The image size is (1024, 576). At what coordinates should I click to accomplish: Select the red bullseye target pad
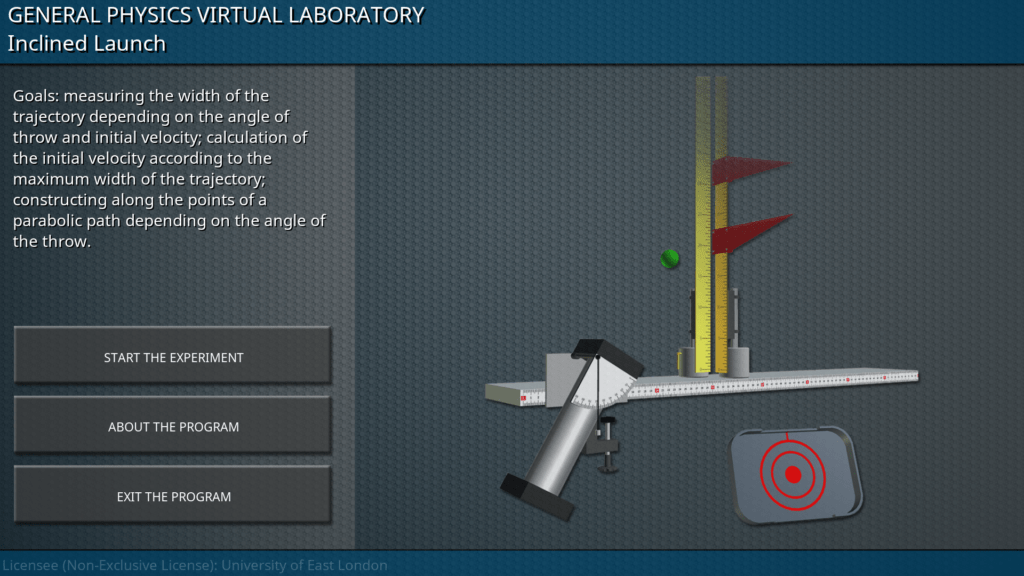coord(793,474)
